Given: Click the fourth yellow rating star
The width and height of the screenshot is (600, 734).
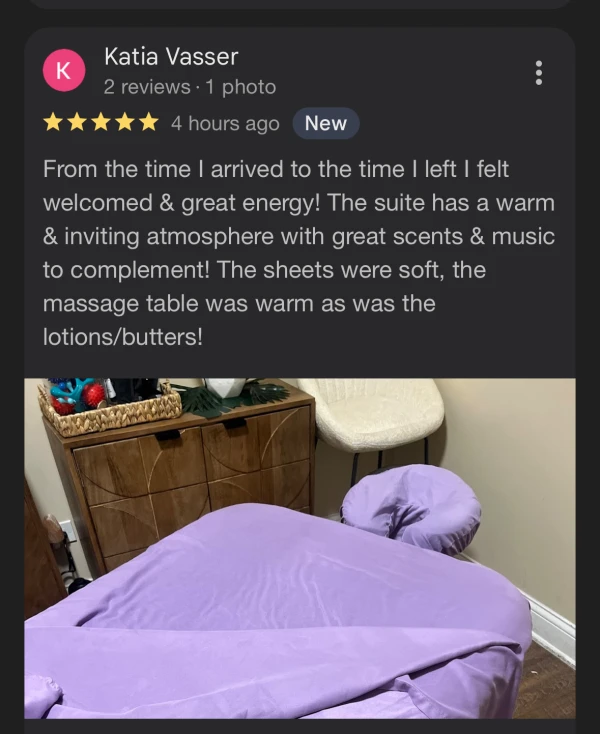Looking at the screenshot, I should (x=124, y=122).
